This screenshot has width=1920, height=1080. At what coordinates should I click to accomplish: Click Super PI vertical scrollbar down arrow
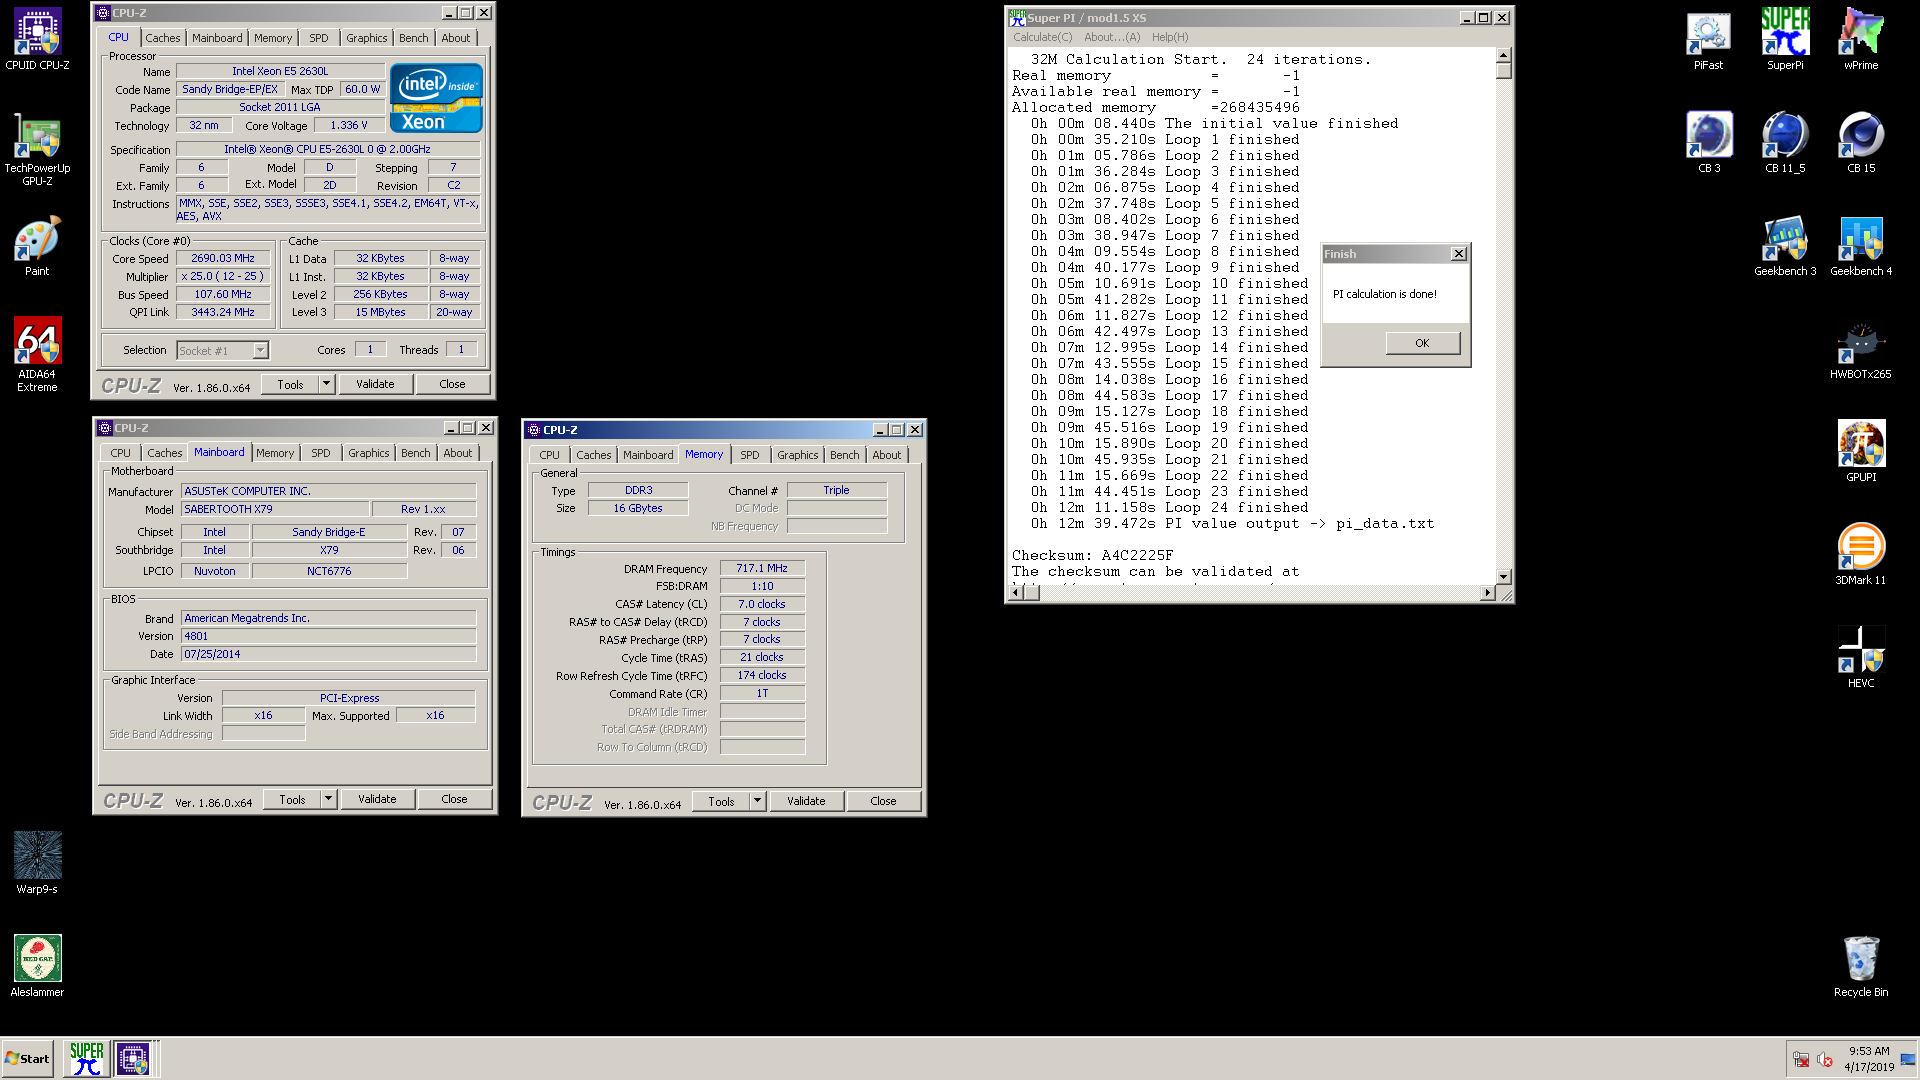tap(1503, 577)
